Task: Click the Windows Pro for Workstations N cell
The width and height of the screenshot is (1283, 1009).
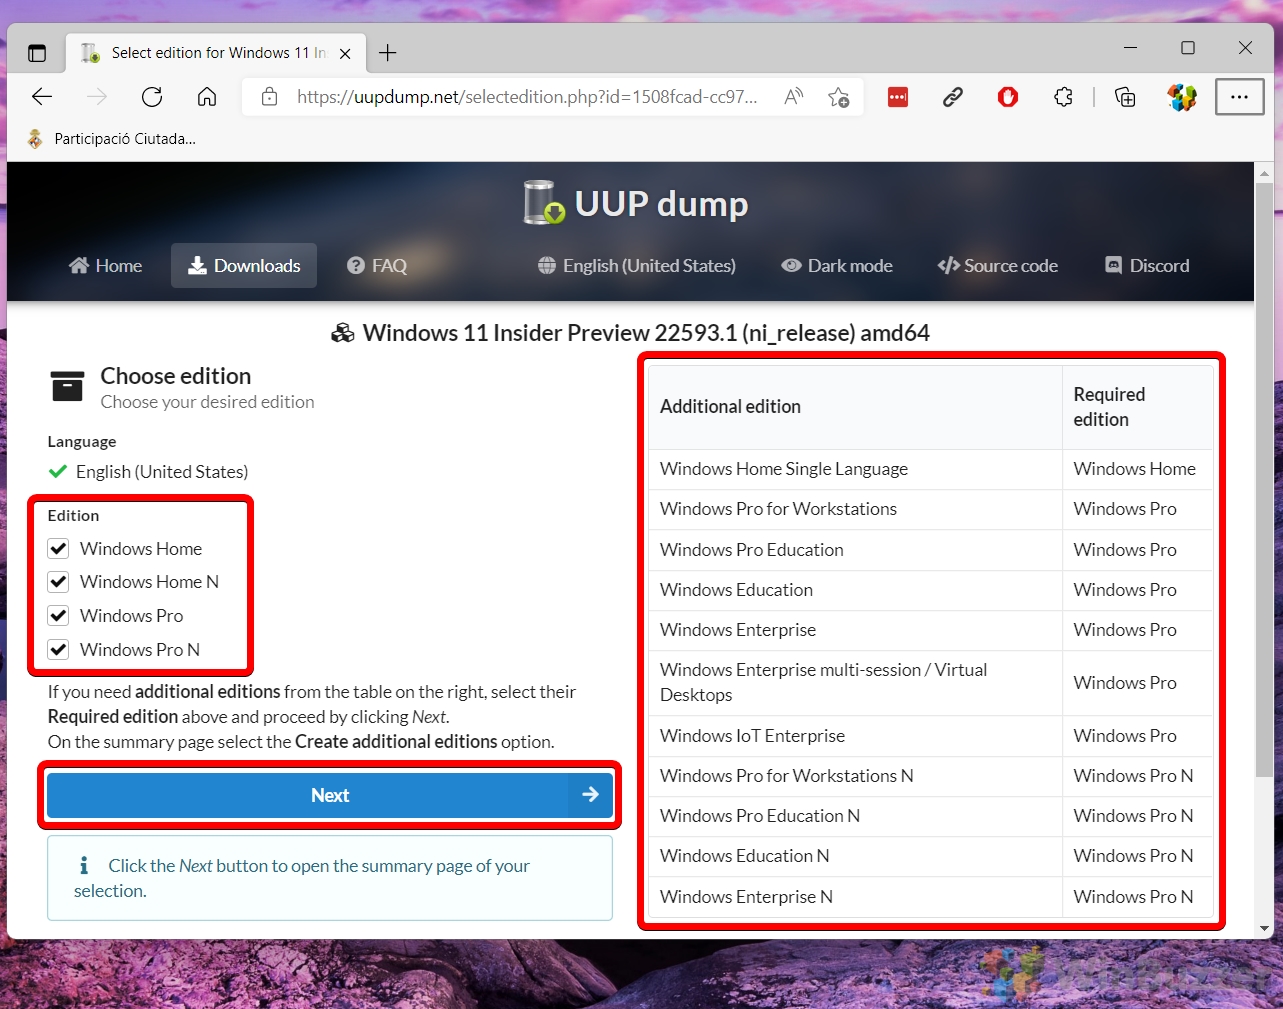Action: click(855, 776)
